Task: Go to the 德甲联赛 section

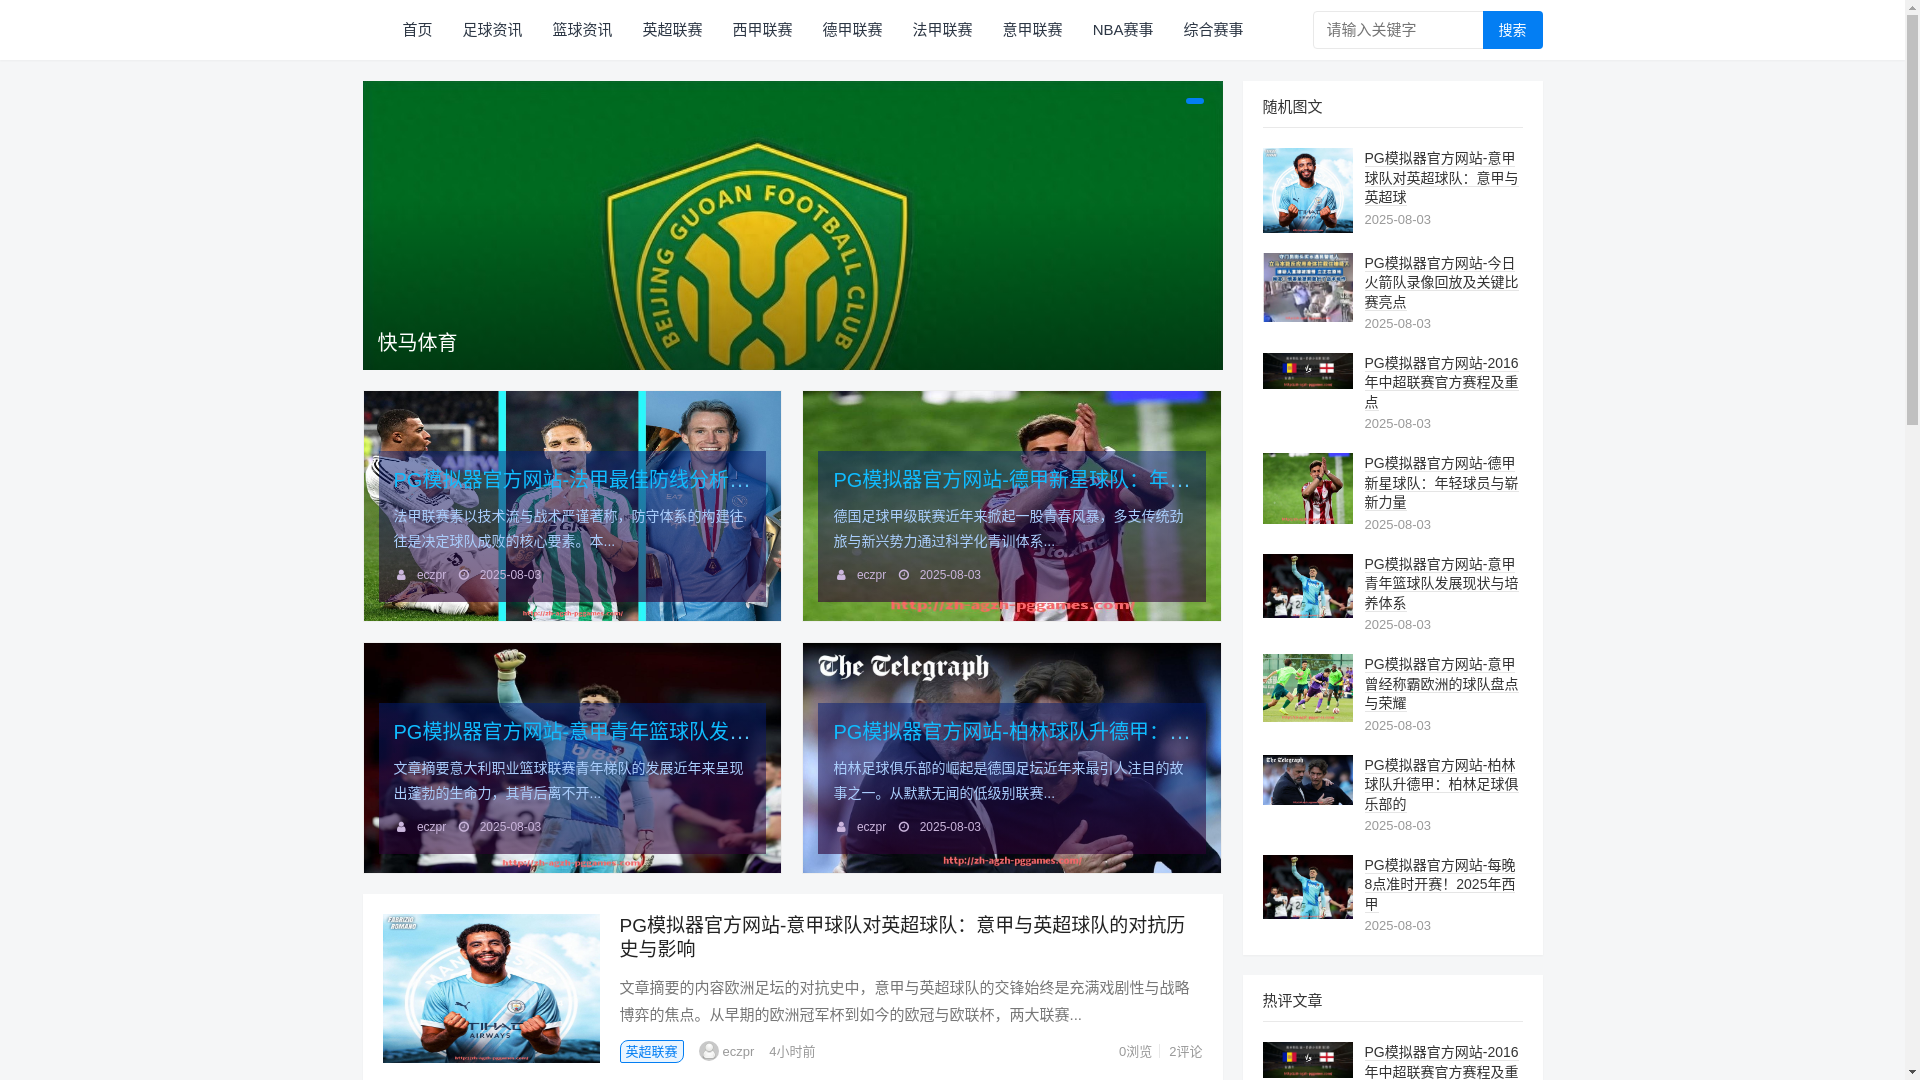Action: tap(852, 30)
